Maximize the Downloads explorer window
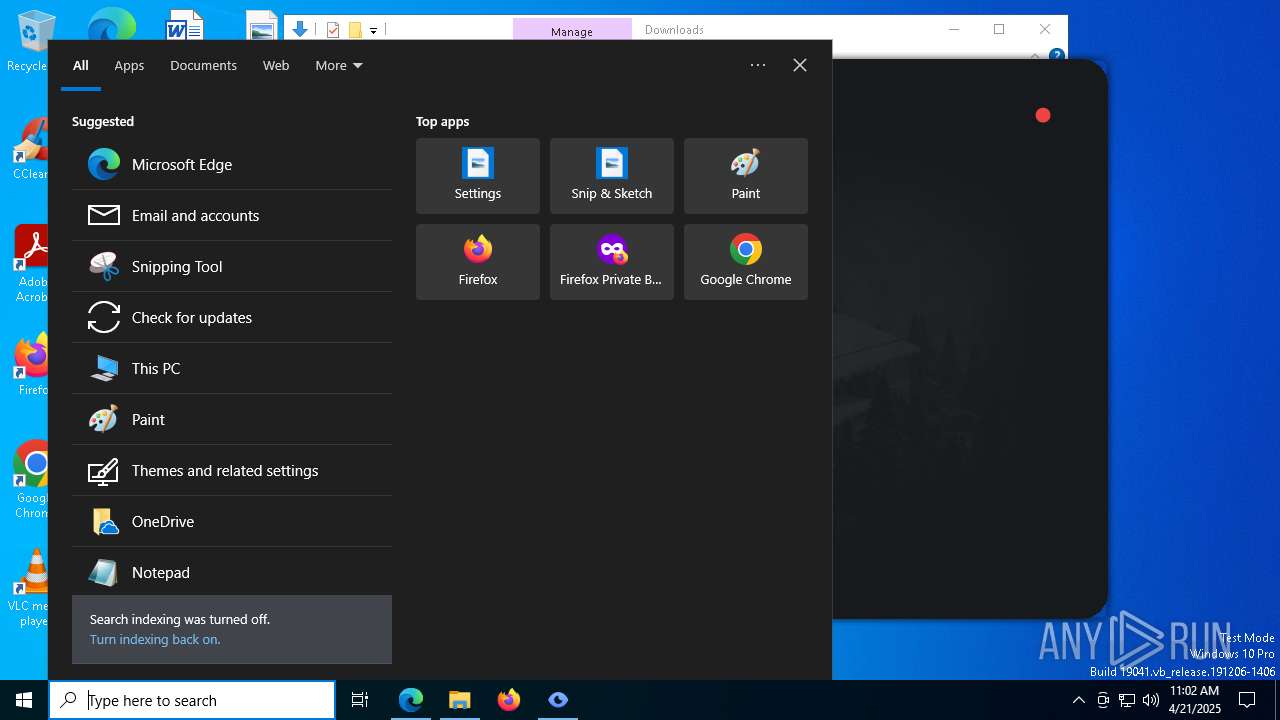This screenshot has height=720, width=1280. 999,29
